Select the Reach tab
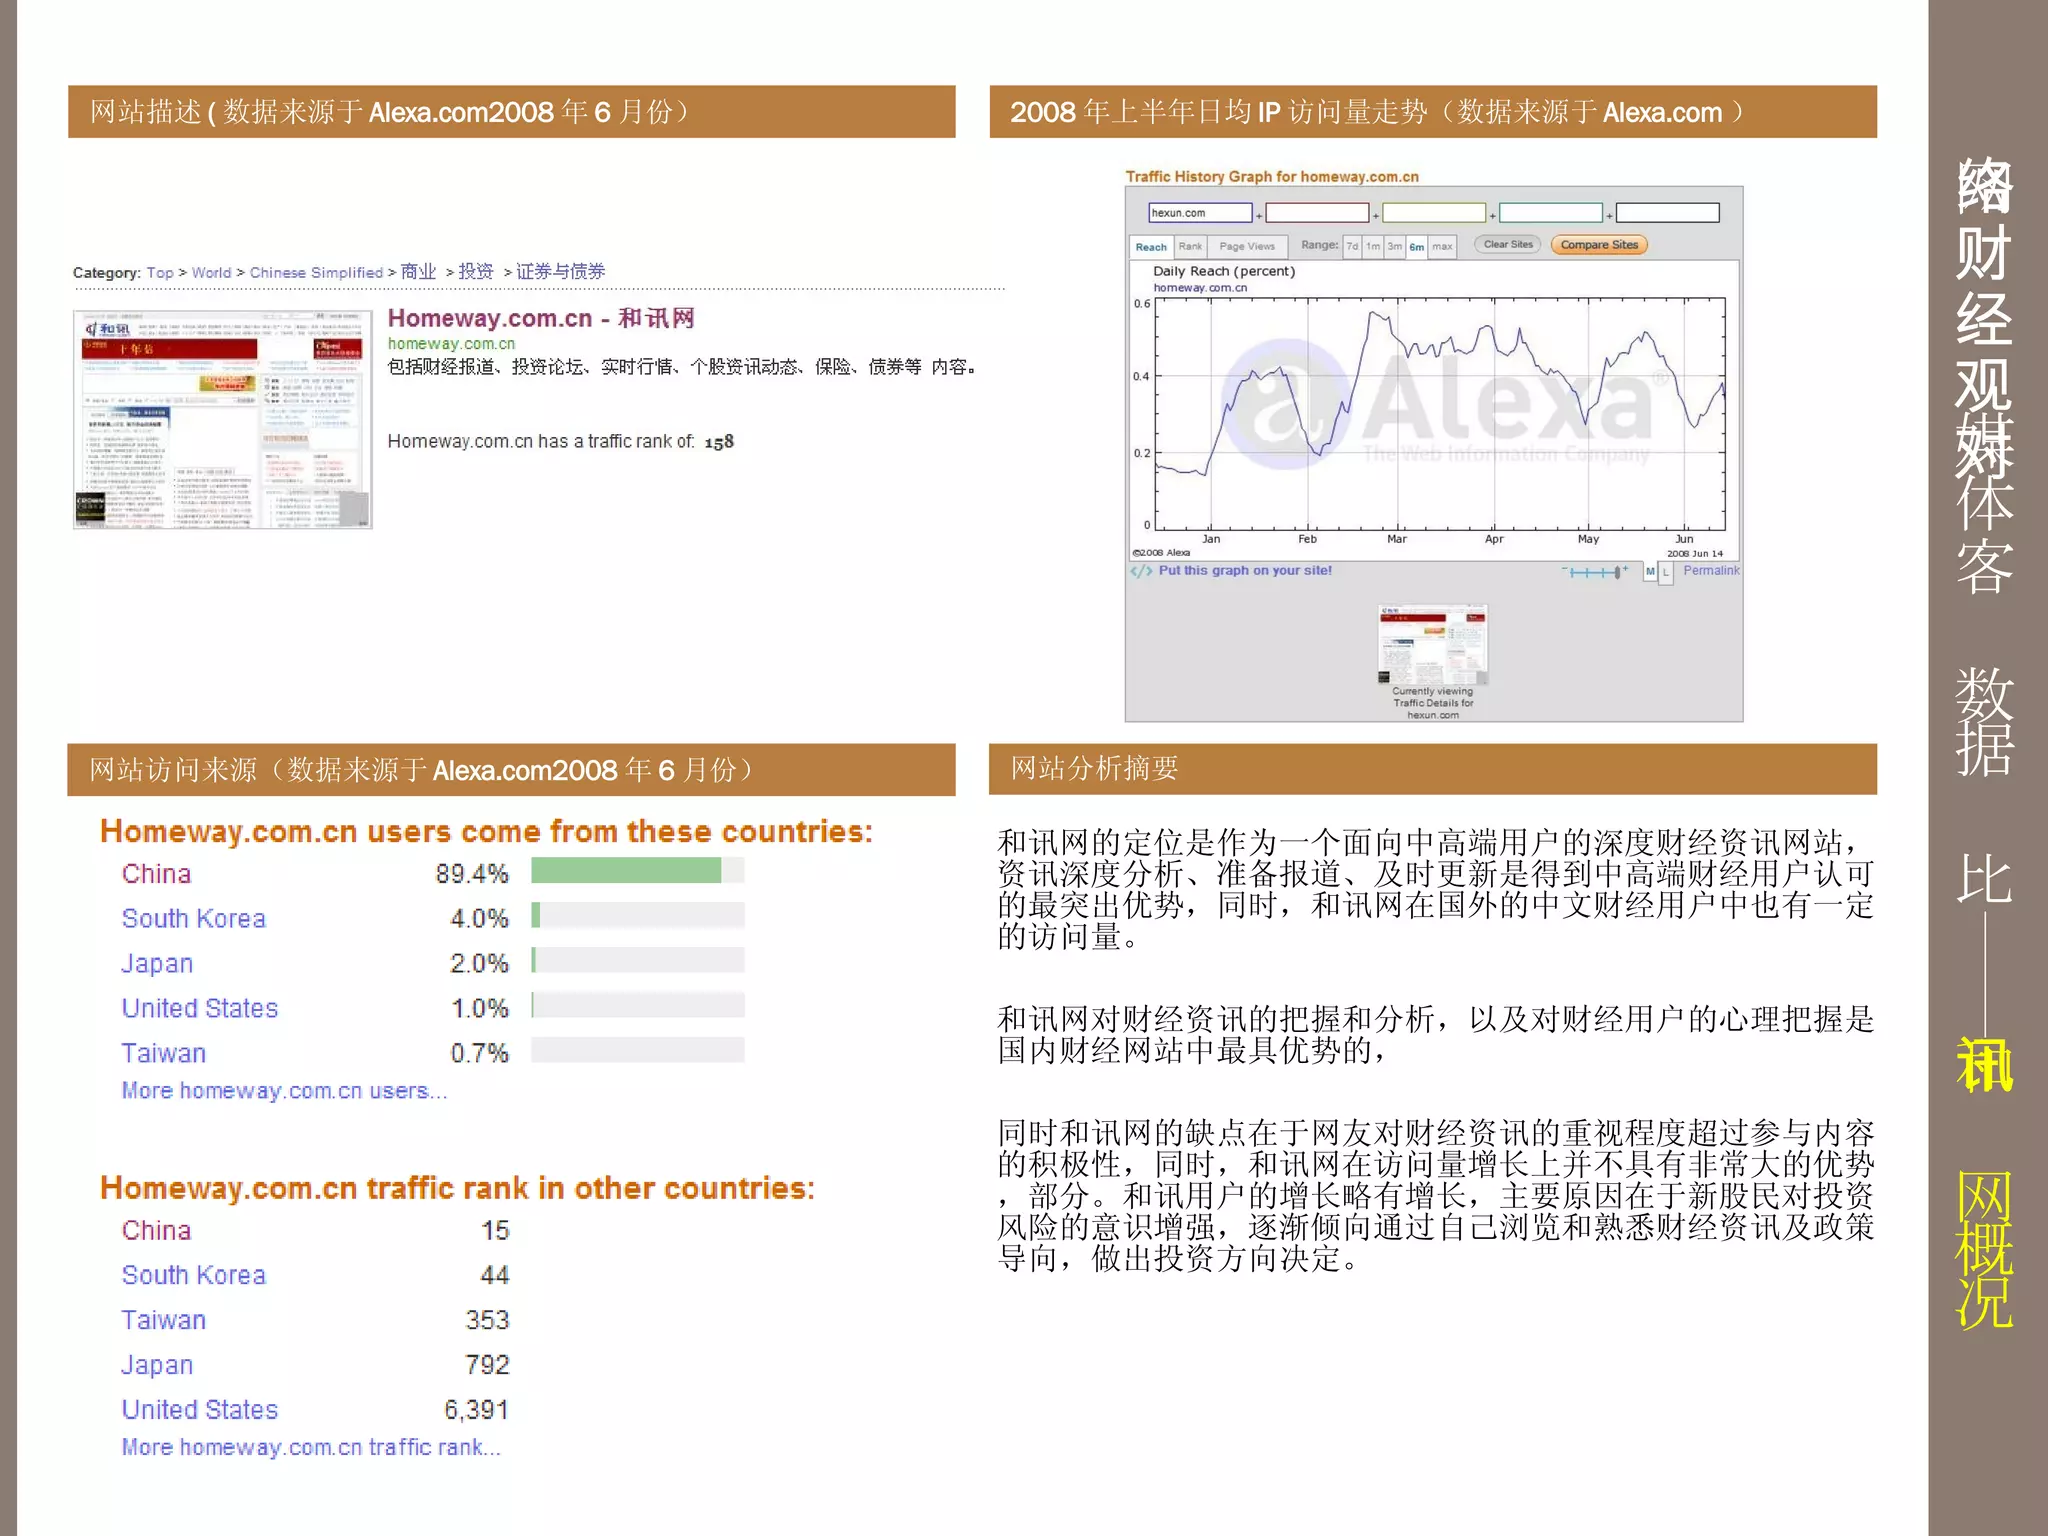Image resolution: width=2048 pixels, height=1536 pixels. point(1151,247)
